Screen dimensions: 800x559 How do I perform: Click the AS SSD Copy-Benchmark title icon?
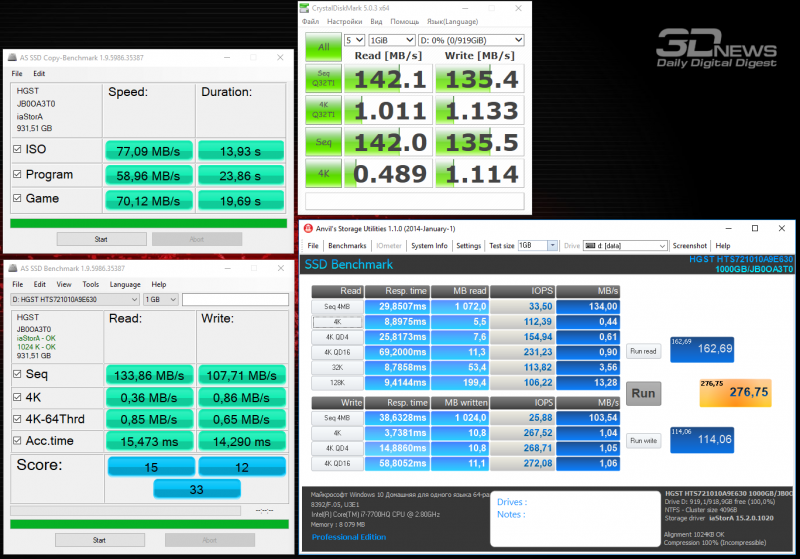coord(12,58)
